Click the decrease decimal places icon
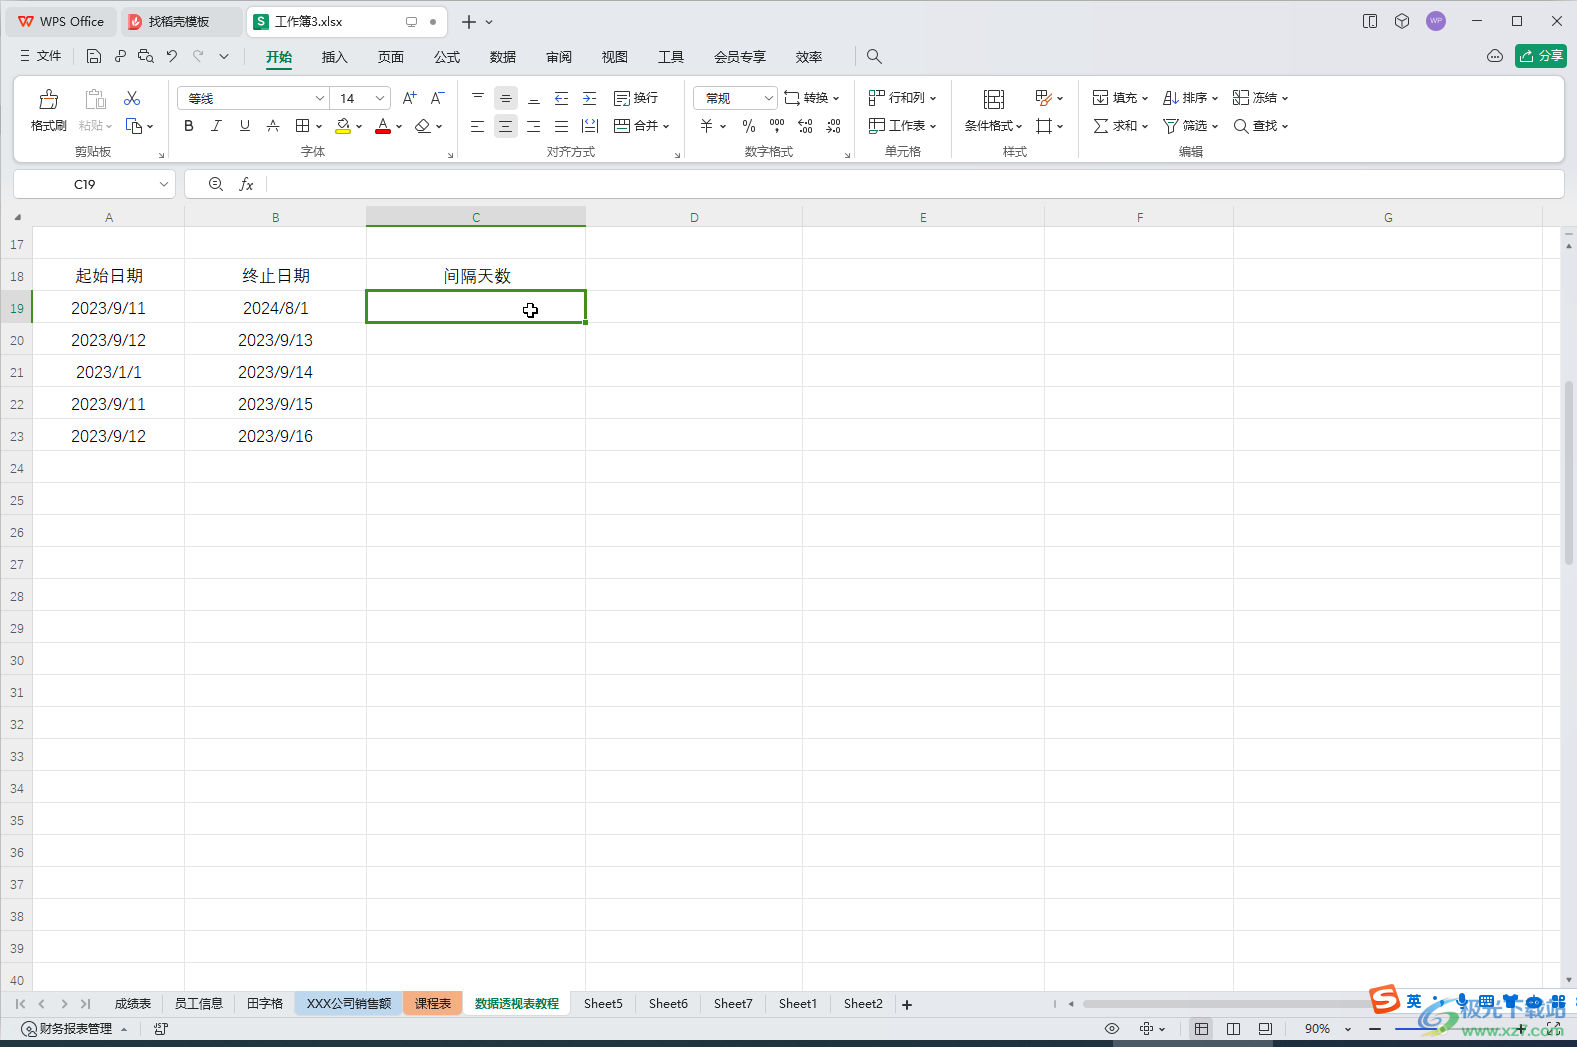 pos(834,126)
